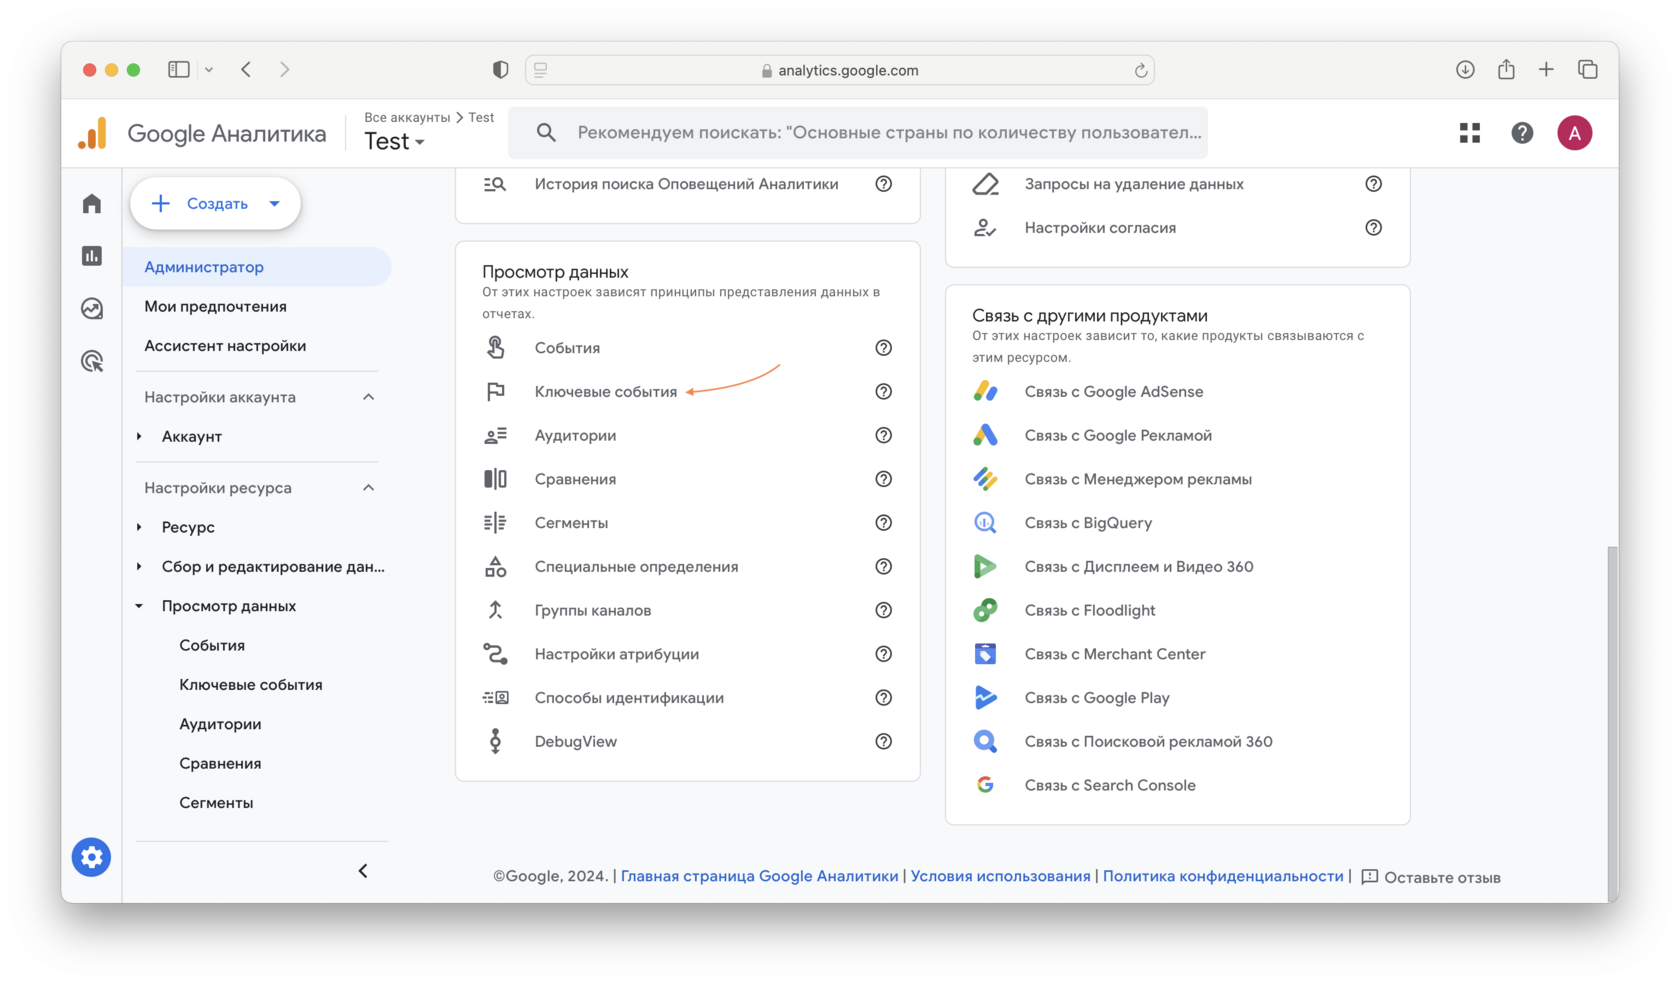Click the Safari address bar
The width and height of the screenshot is (1680, 984).
[840, 70]
